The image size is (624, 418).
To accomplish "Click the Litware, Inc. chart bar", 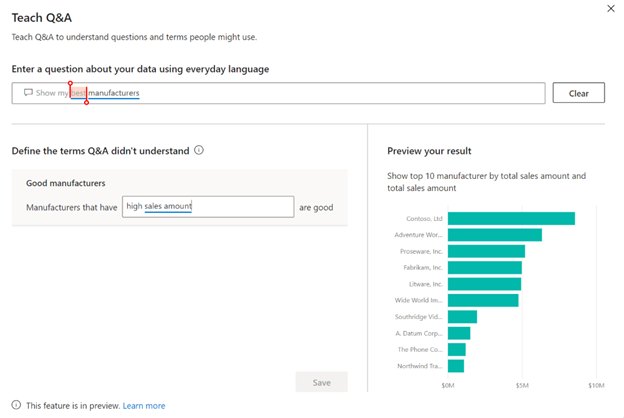I will coord(484,284).
